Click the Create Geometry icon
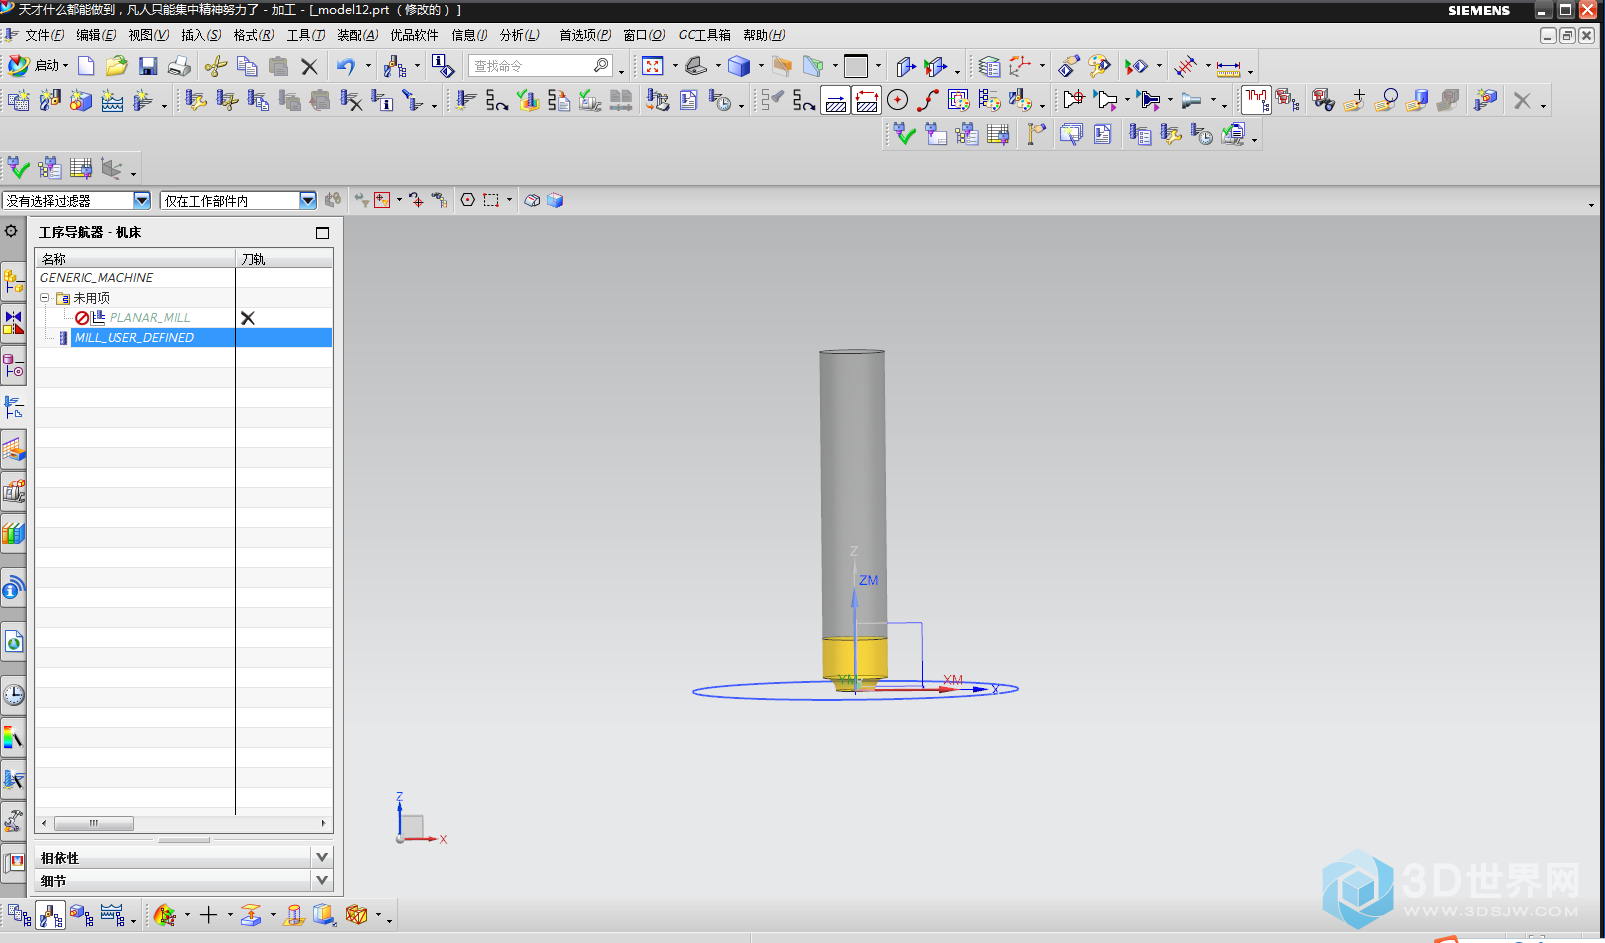Screen dimensions: 1605x943 [x=81, y=100]
